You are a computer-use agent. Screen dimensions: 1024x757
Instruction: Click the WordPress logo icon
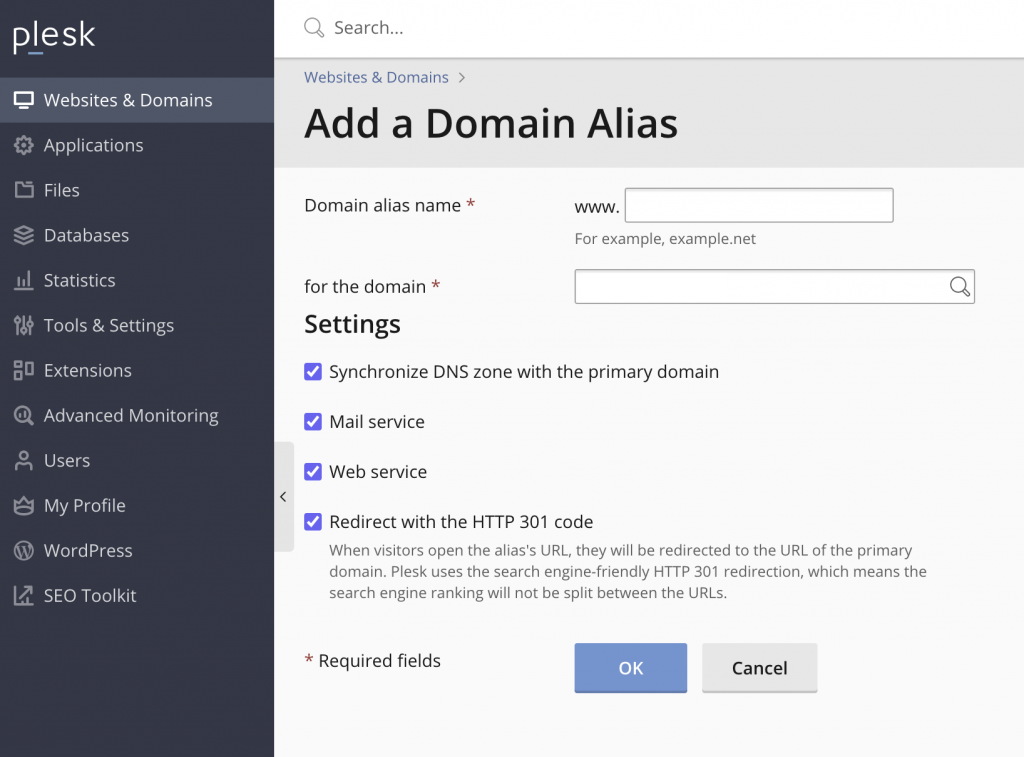point(23,551)
